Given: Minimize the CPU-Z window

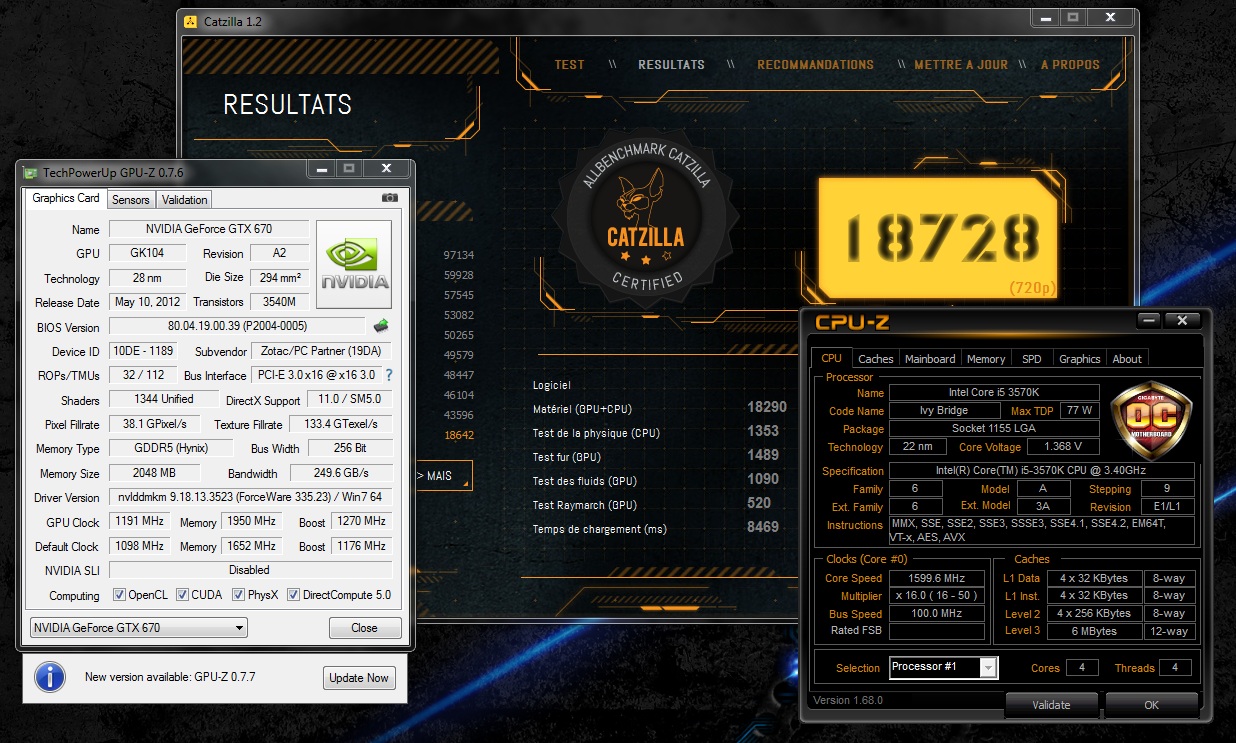Looking at the screenshot, I should click(1150, 321).
